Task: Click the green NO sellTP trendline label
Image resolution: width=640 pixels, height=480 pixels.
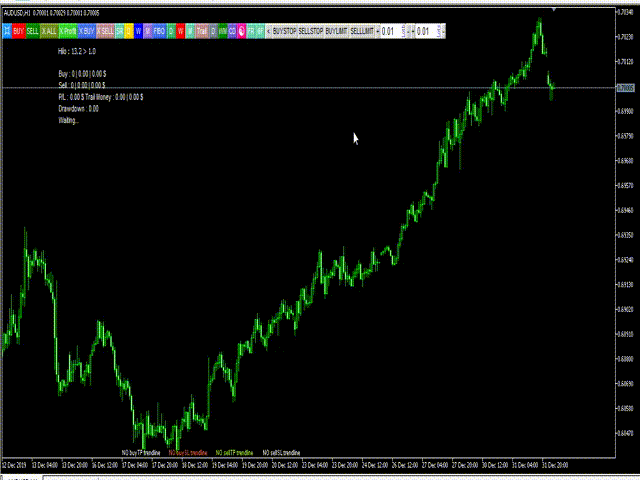Action: click(x=234, y=453)
